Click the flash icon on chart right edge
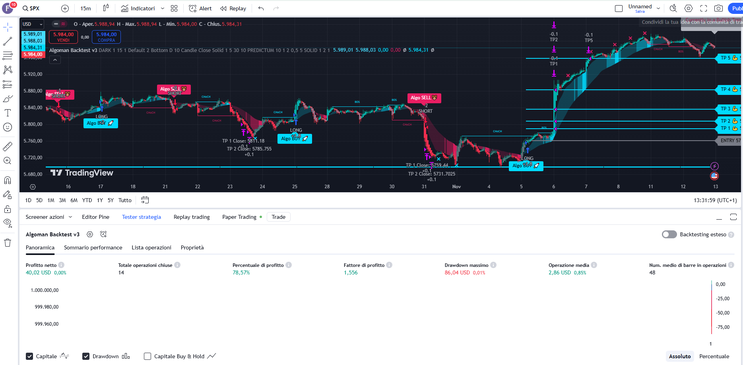 point(715,166)
